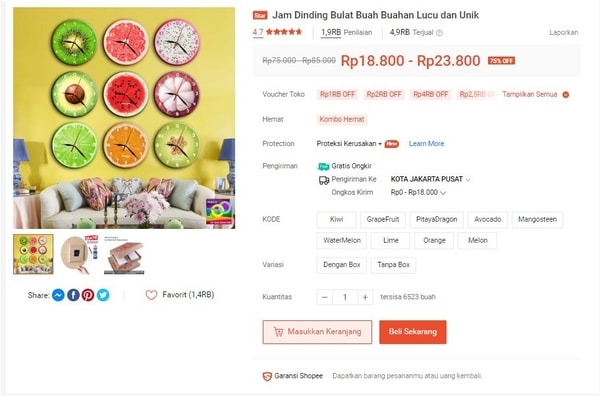Click the Garansi Shopee shield icon
600x396 pixels.
pos(267,376)
